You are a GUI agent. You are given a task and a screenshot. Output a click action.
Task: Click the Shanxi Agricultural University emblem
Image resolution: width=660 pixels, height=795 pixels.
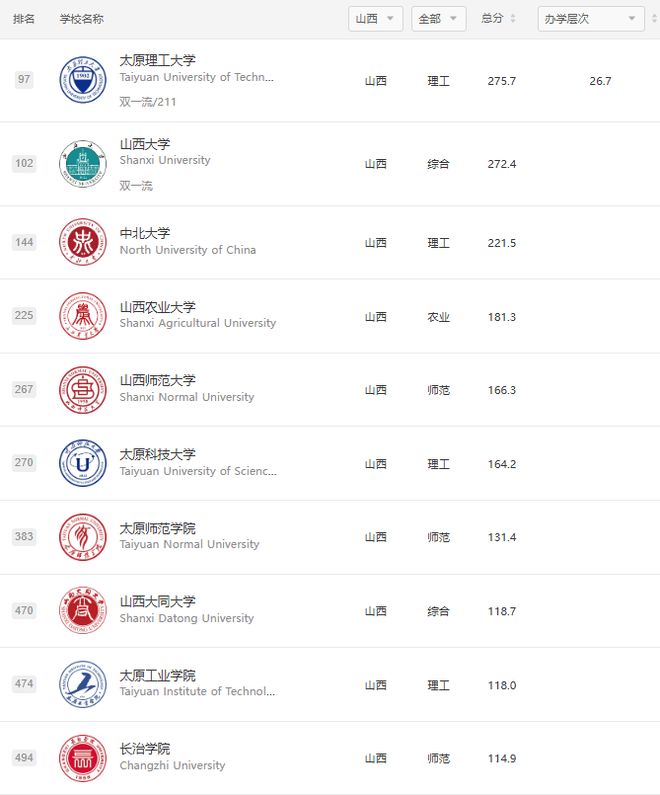[83, 316]
